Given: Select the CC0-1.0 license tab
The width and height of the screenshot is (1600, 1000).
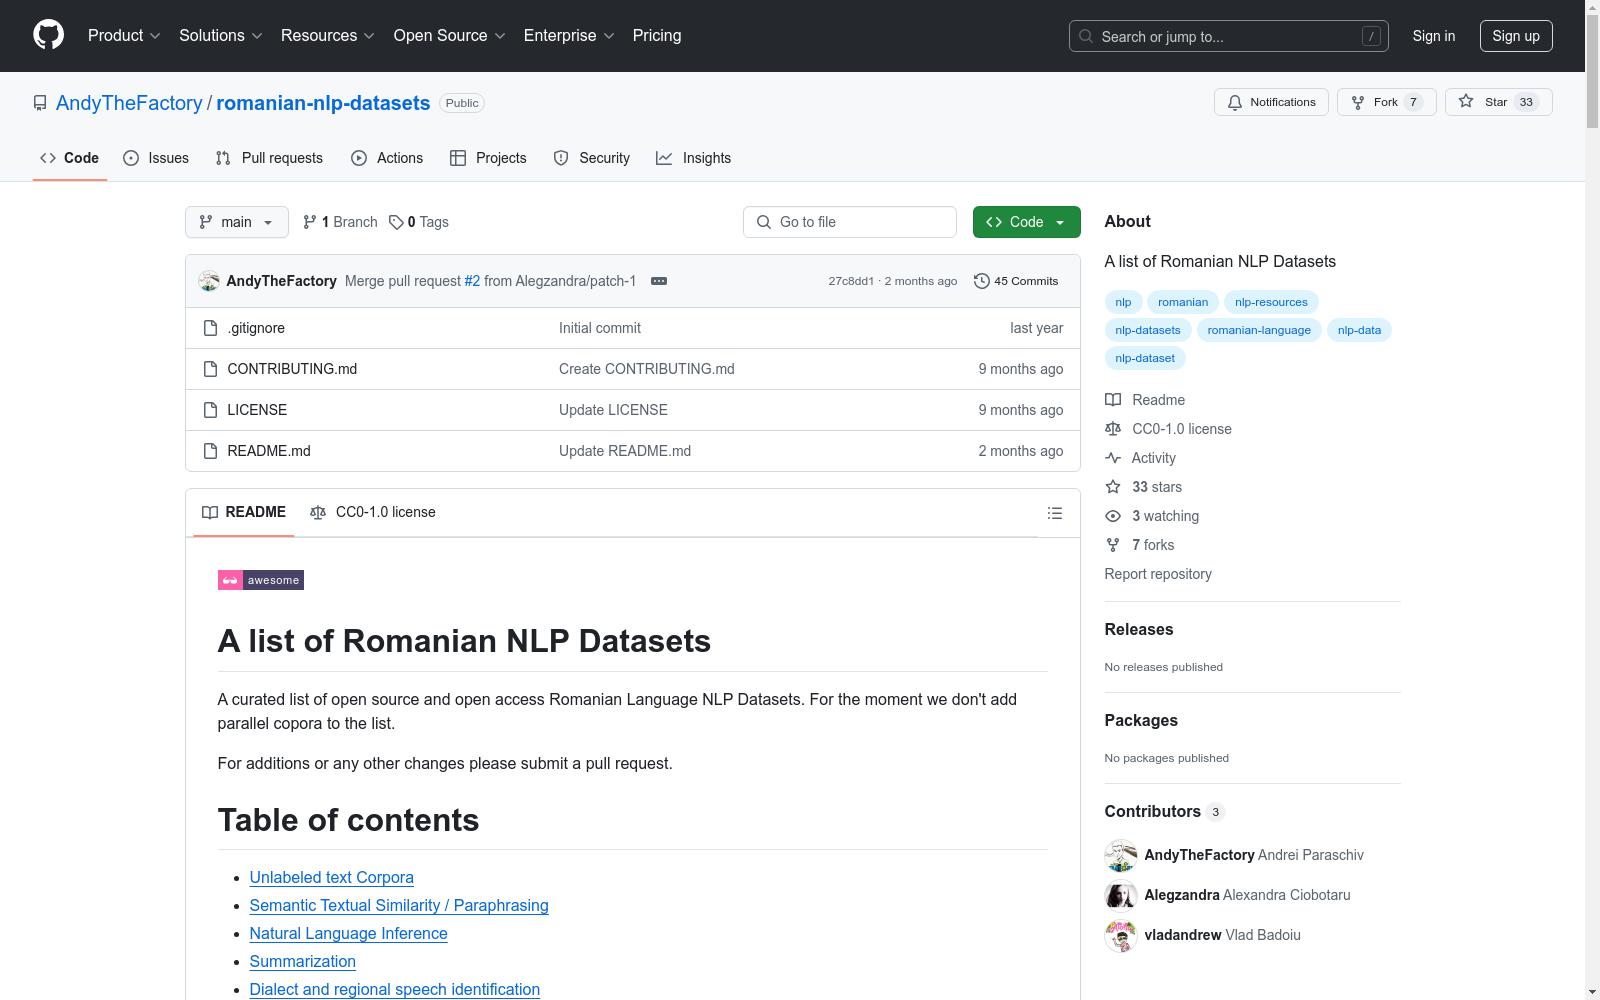Looking at the screenshot, I should pos(373,512).
